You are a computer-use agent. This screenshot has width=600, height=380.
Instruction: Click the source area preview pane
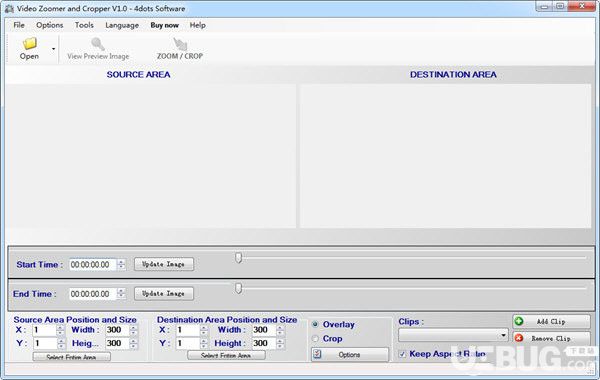tap(151, 156)
